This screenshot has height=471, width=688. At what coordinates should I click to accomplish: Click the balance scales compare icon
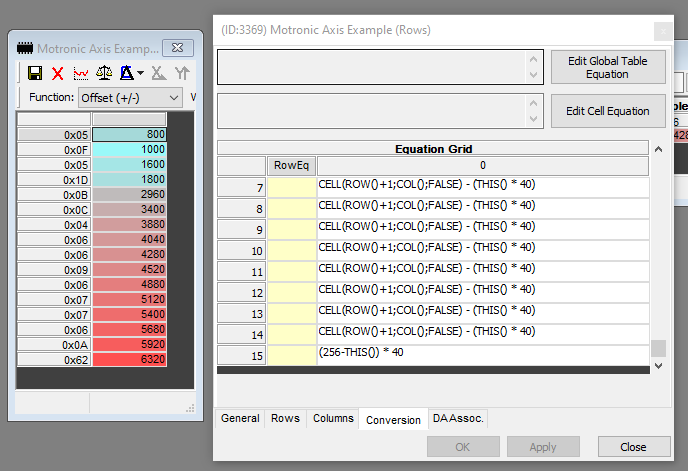(104, 73)
